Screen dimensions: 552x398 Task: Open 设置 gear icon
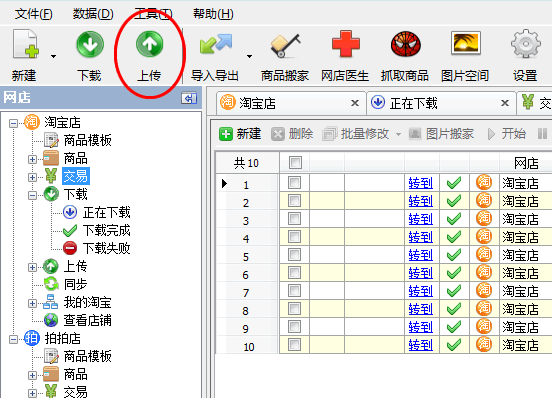point(526,44)
